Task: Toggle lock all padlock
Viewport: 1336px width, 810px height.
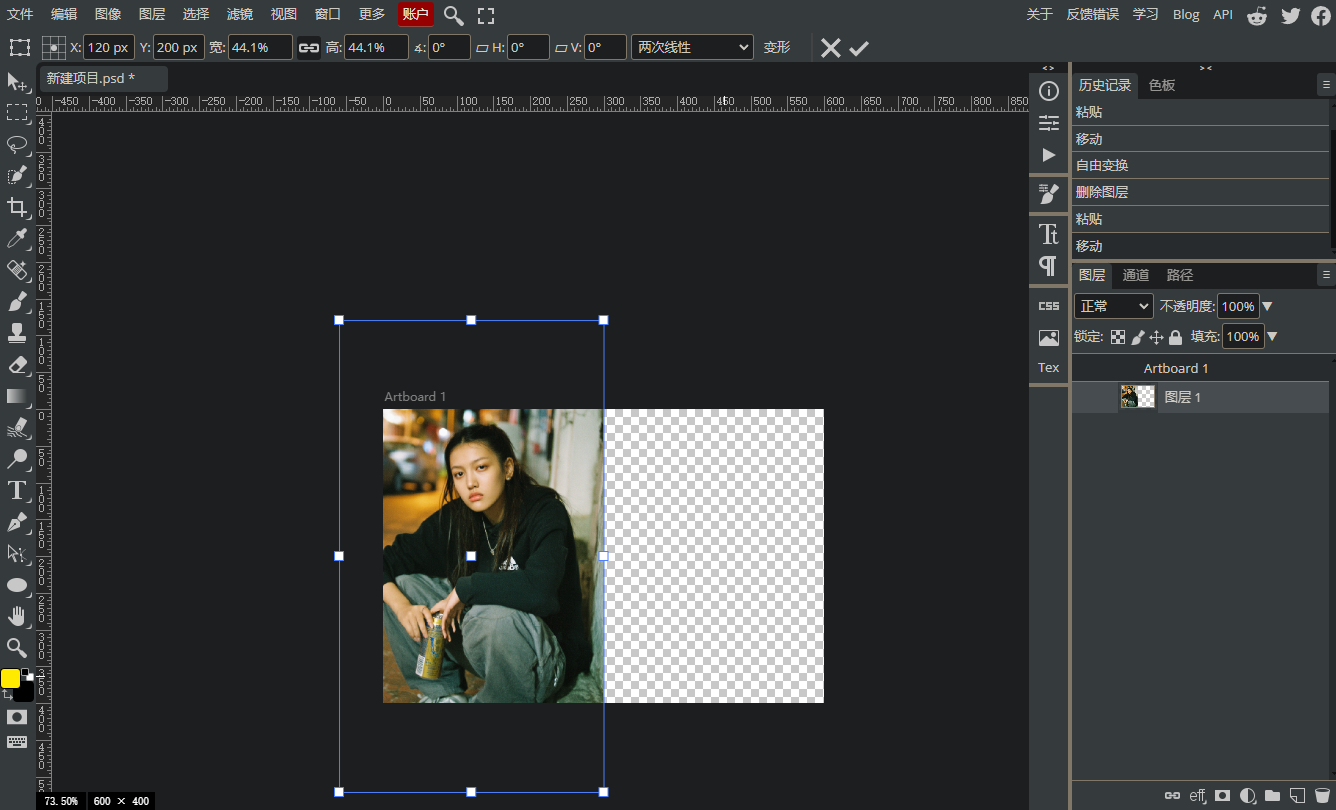Action: click(x=1176, y=337)
